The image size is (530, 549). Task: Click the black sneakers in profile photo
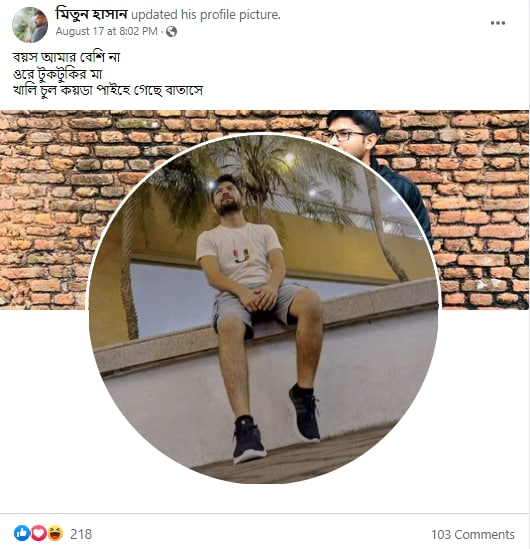click(x=277, y=424)
